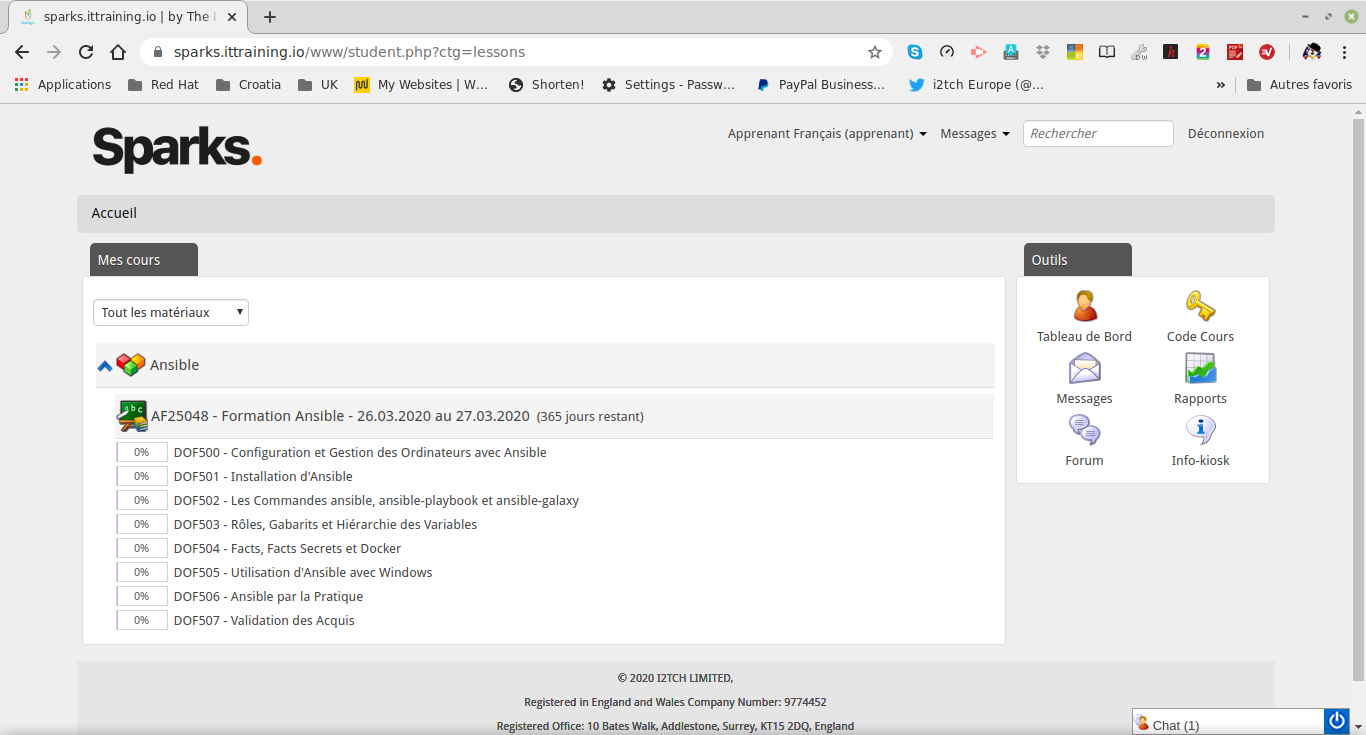Image resolution: width=1366 pixels, height=735 pixels.
Task: Click the chat power button icon
Action: 1336,721
